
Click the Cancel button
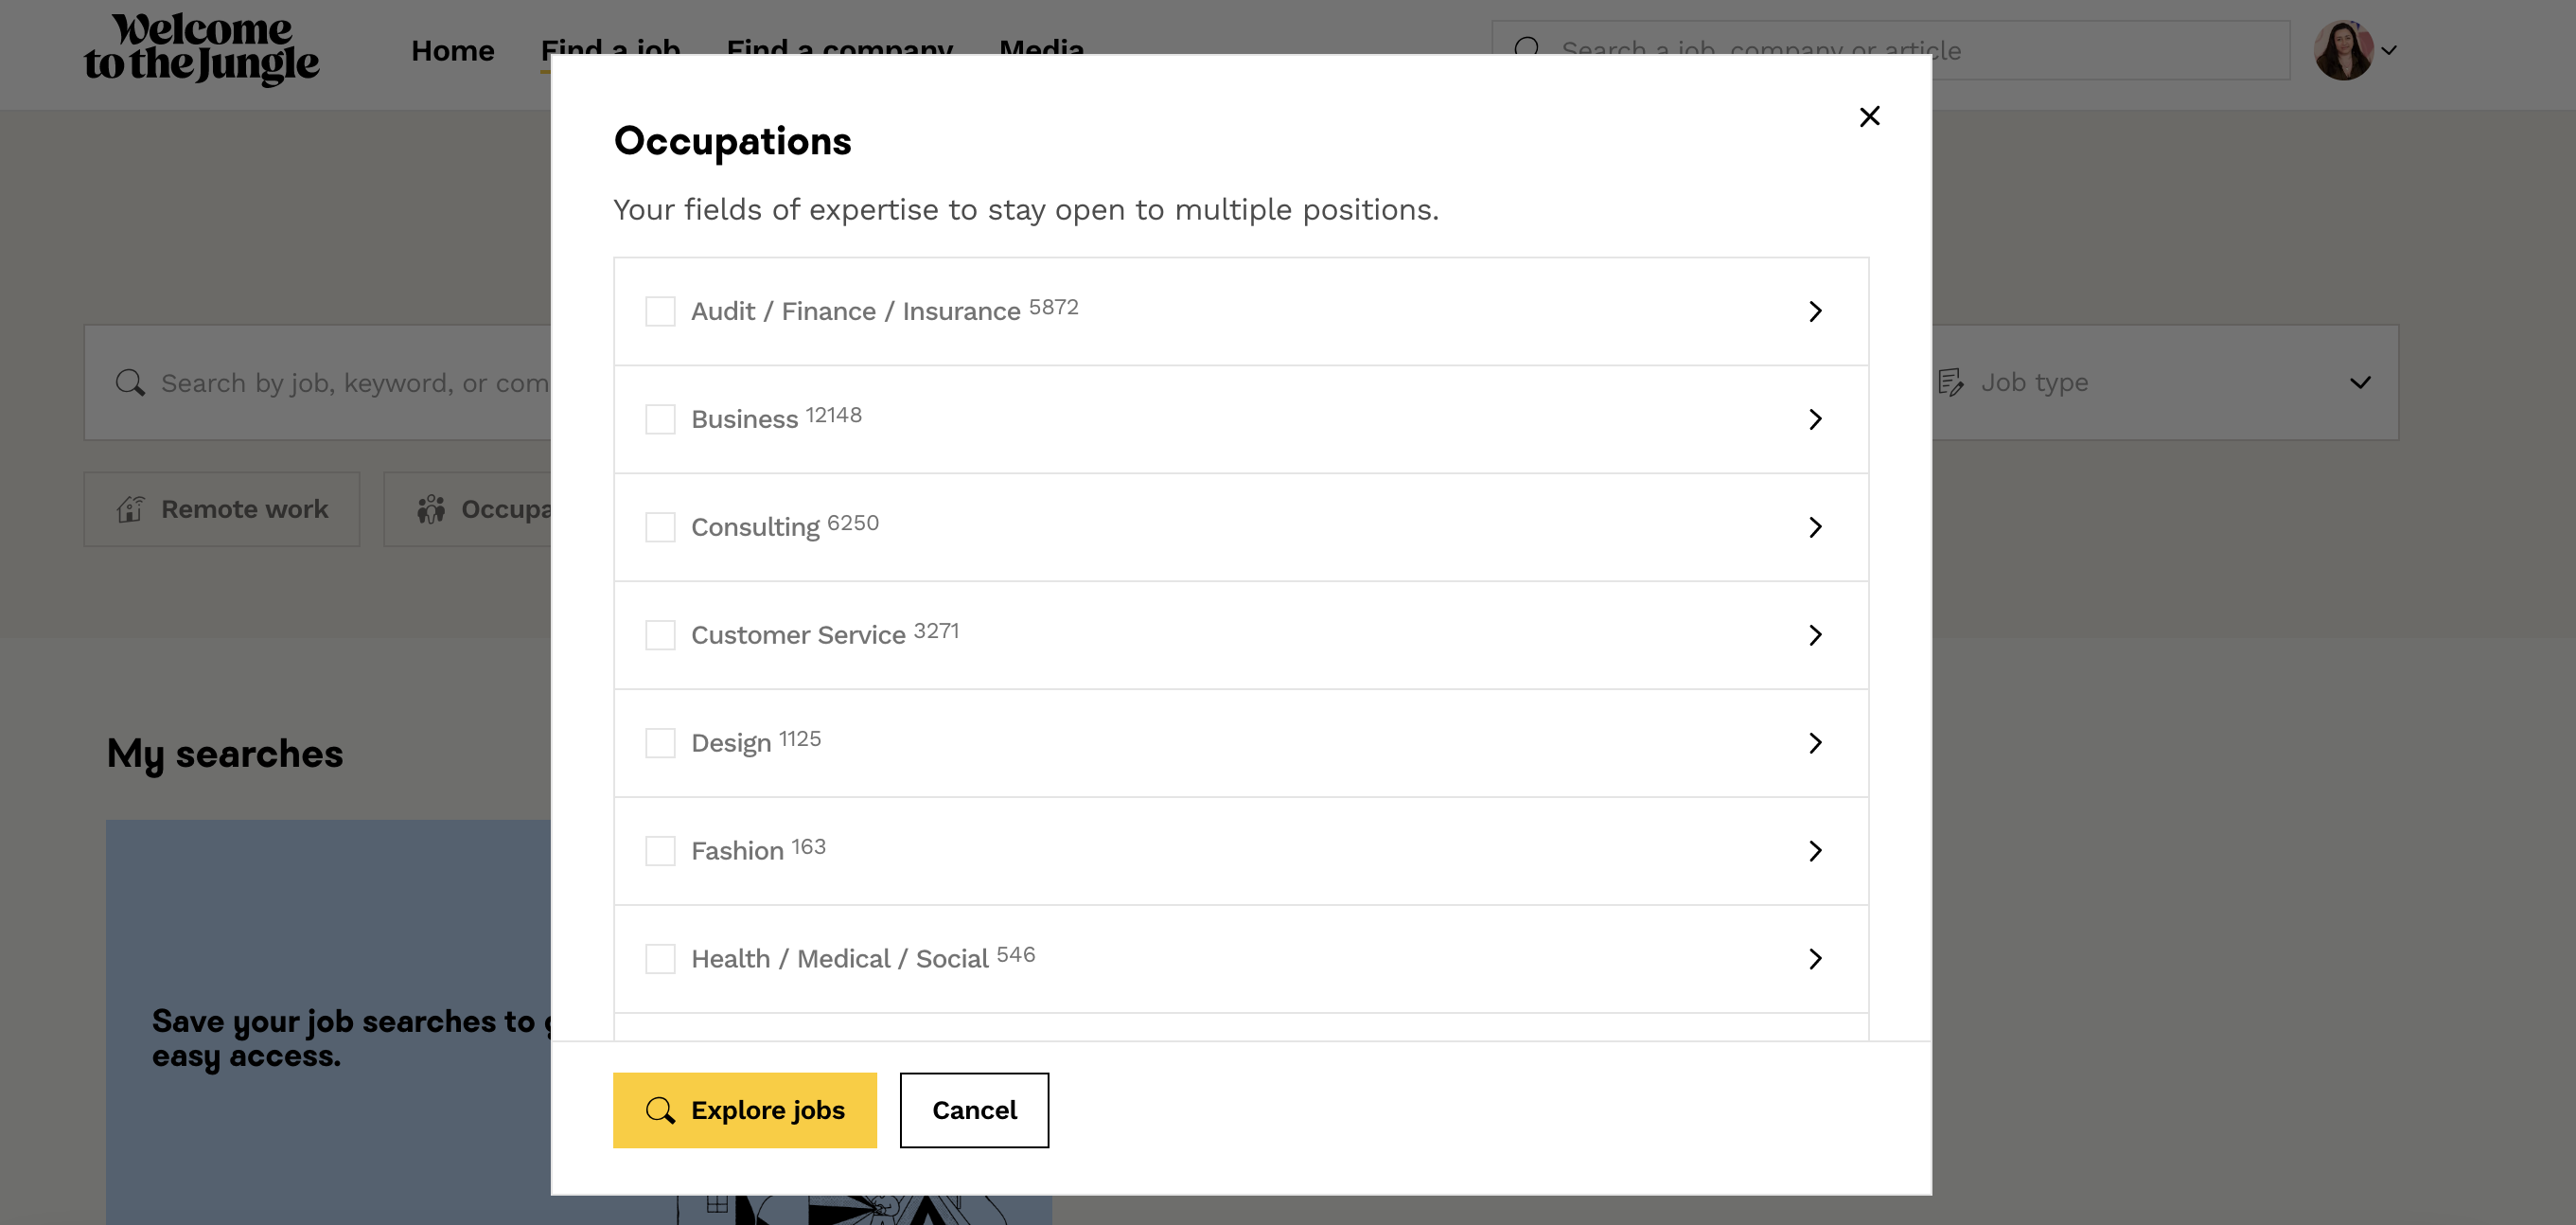973,1110
